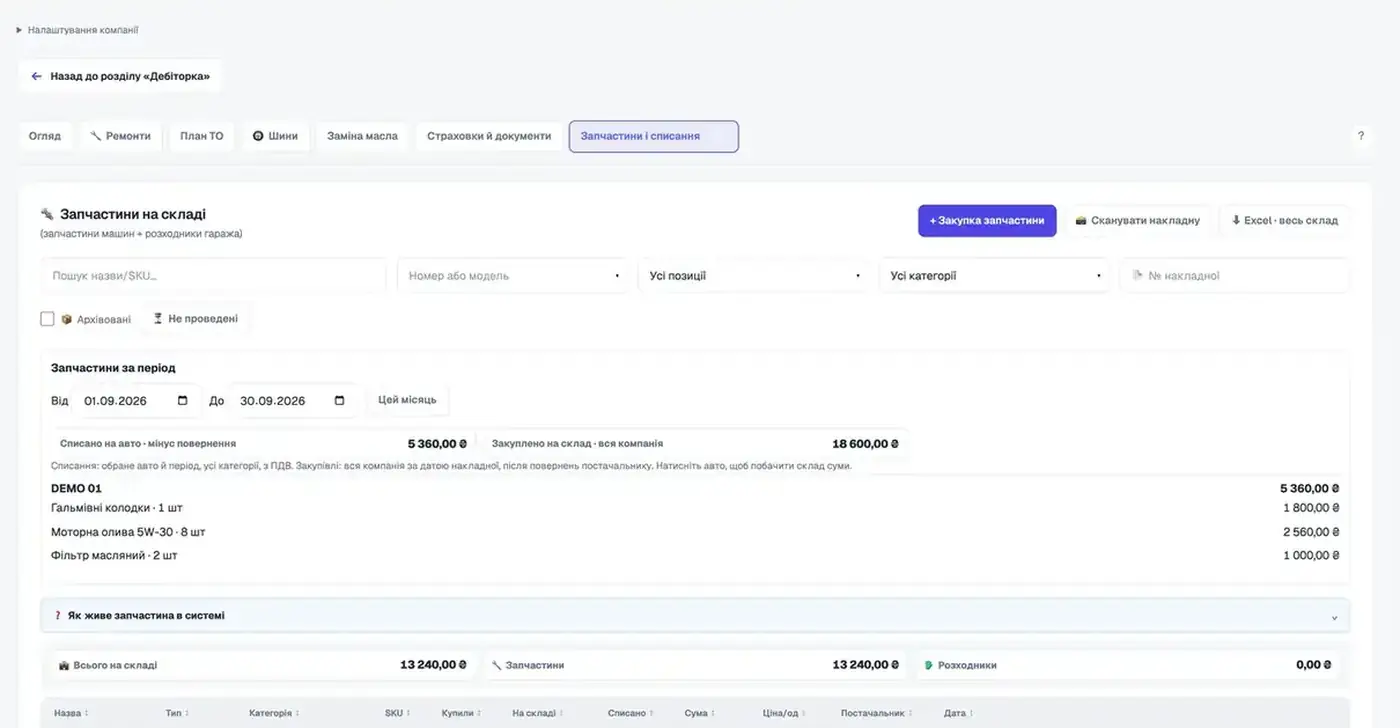Switch to the Ремонти tab
1400x728 pixels.
click(x=120, y=136)
